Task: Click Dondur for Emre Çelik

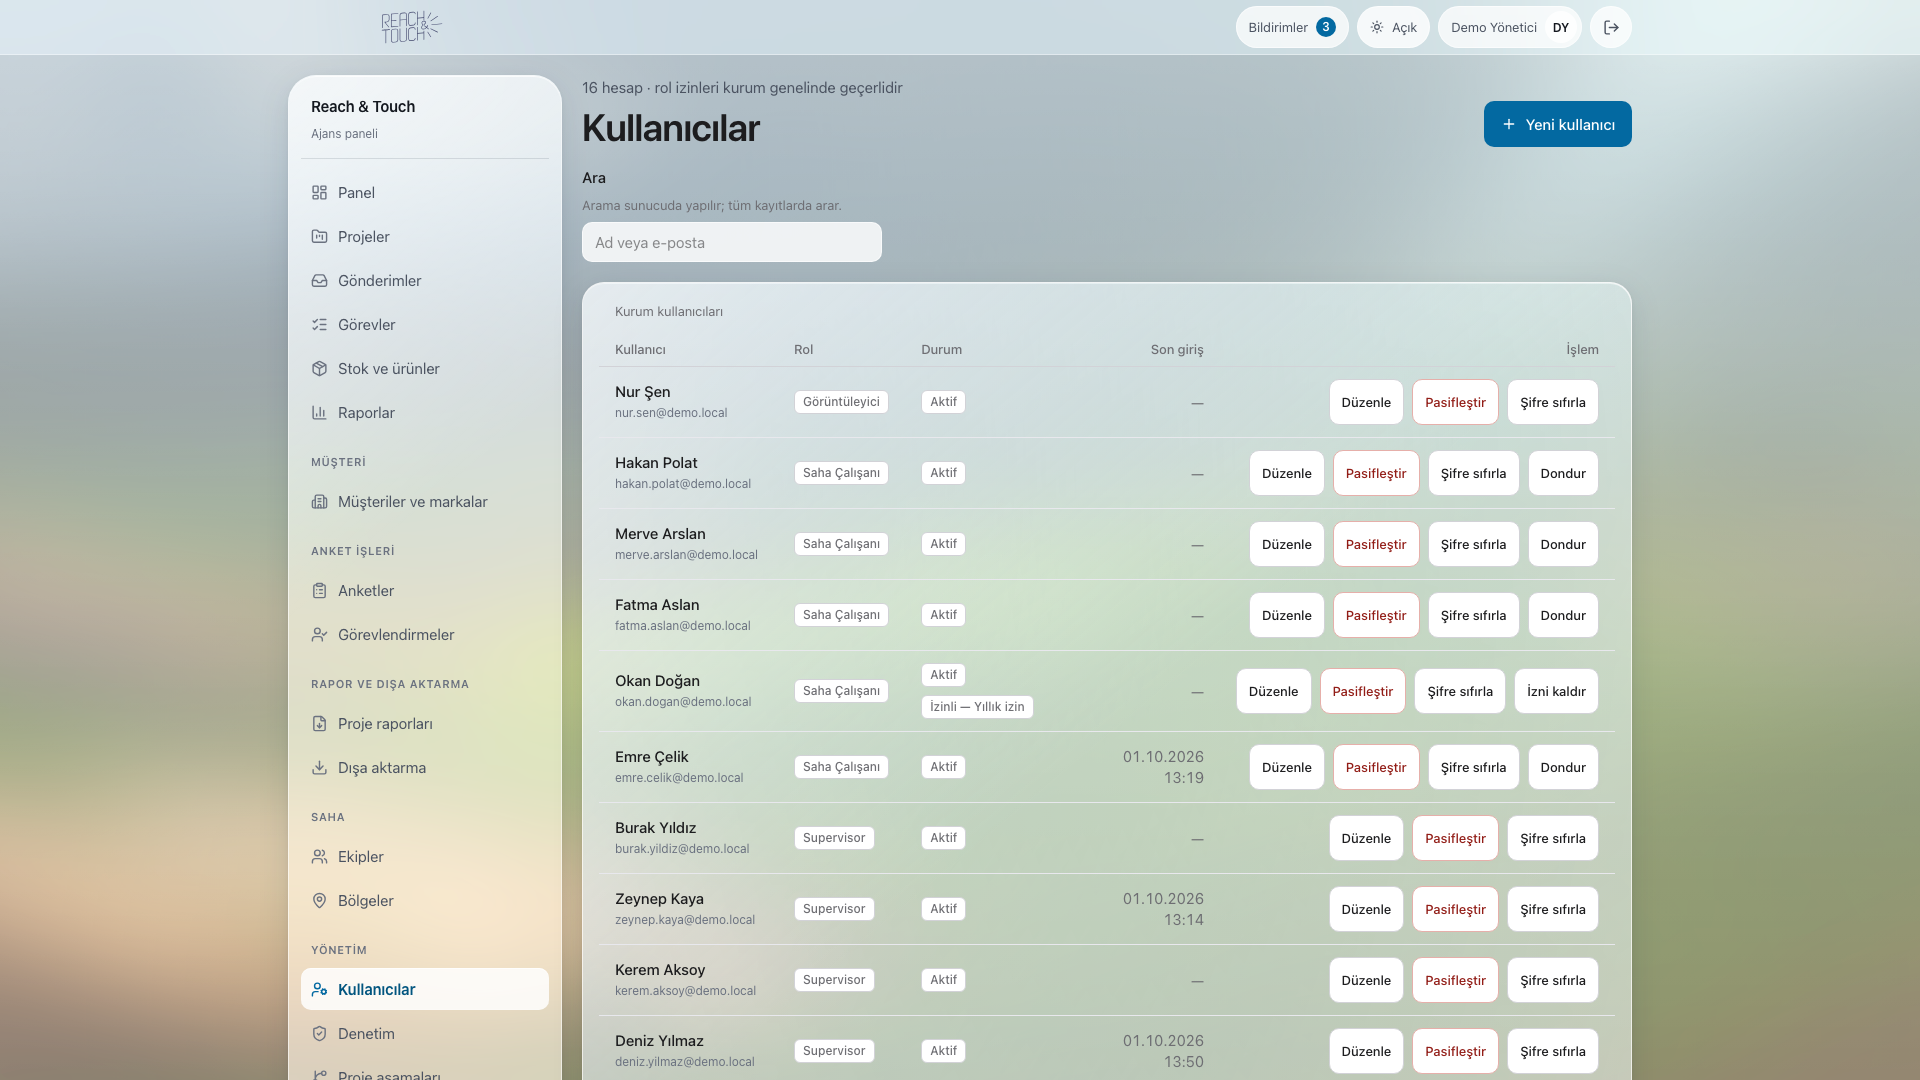Action: (1562, 767)
